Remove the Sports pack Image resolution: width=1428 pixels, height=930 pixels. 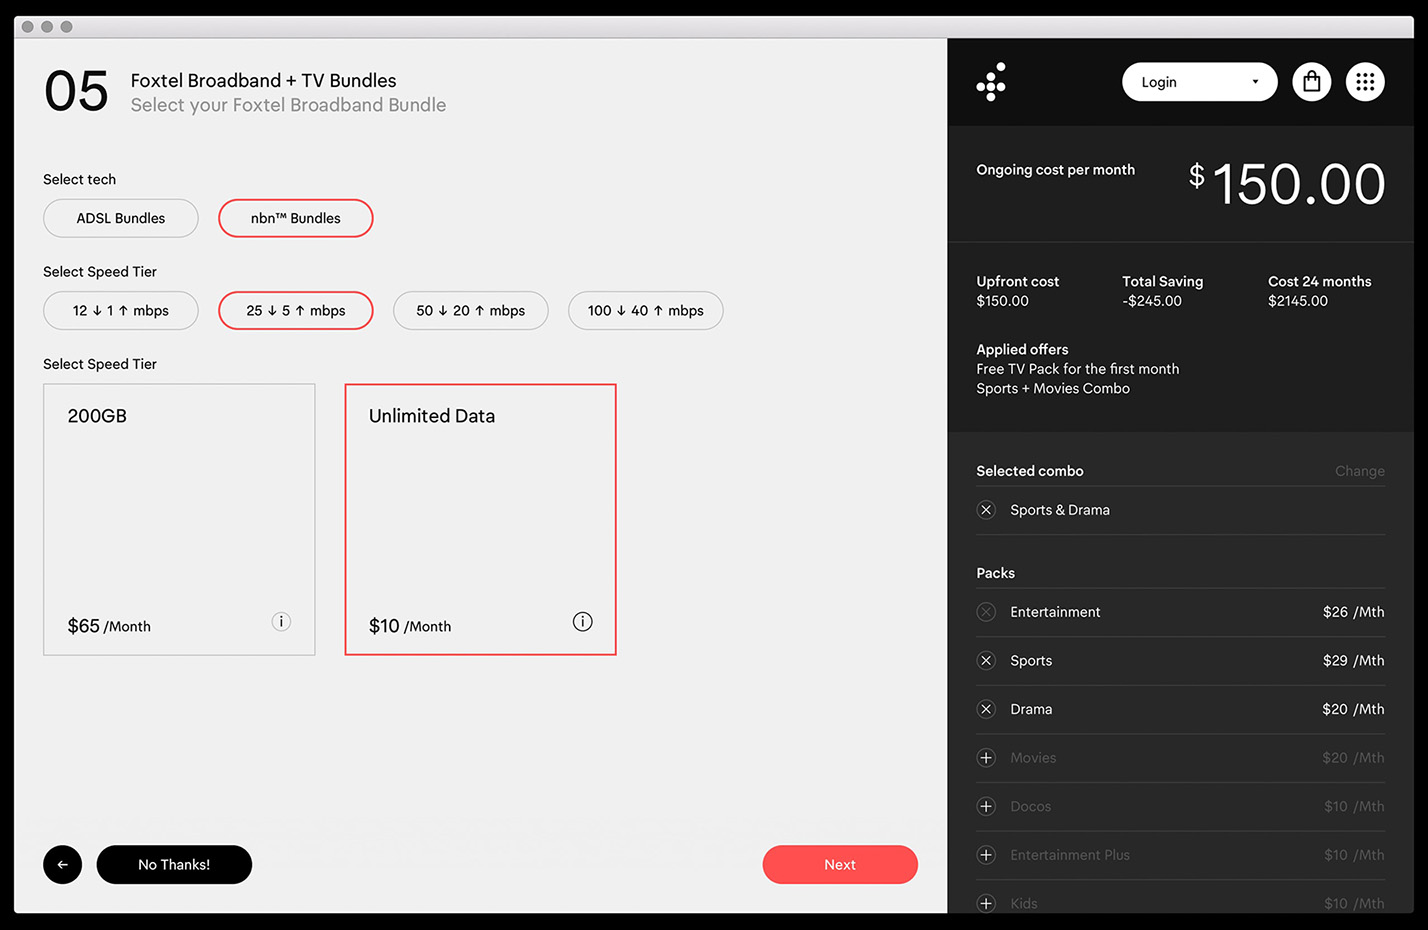[986, 661]
